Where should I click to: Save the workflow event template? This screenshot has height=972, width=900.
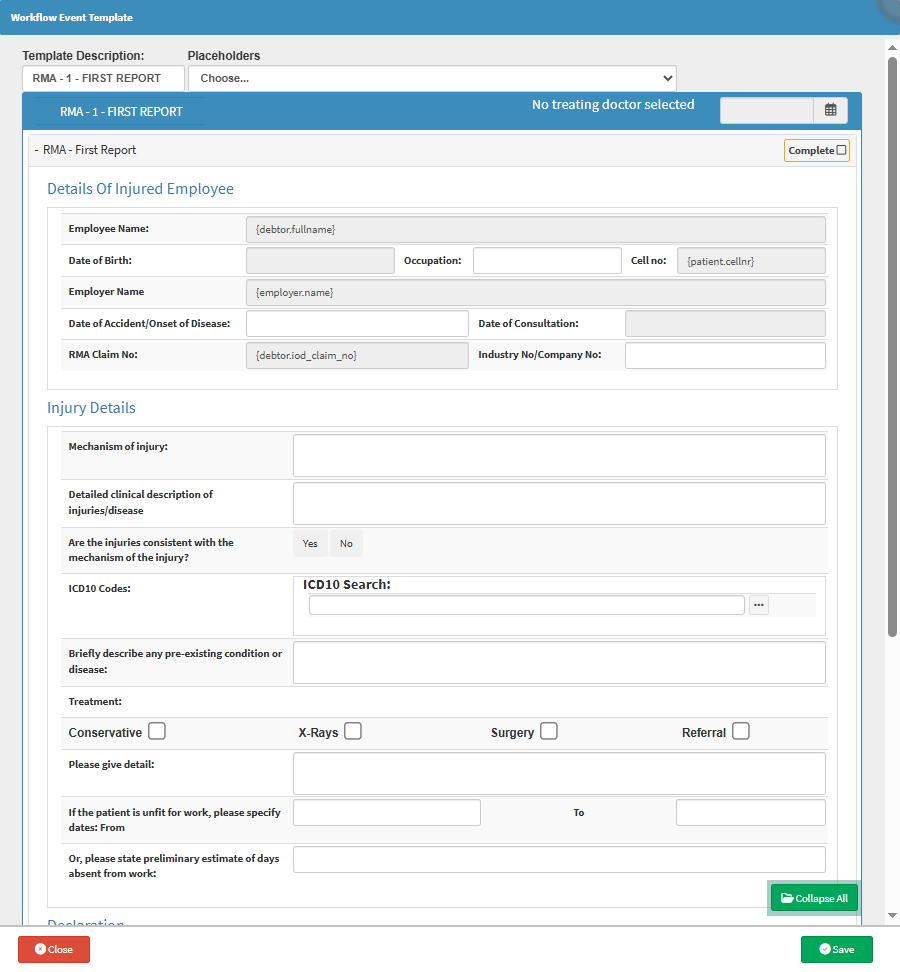[x=836, y=949]
